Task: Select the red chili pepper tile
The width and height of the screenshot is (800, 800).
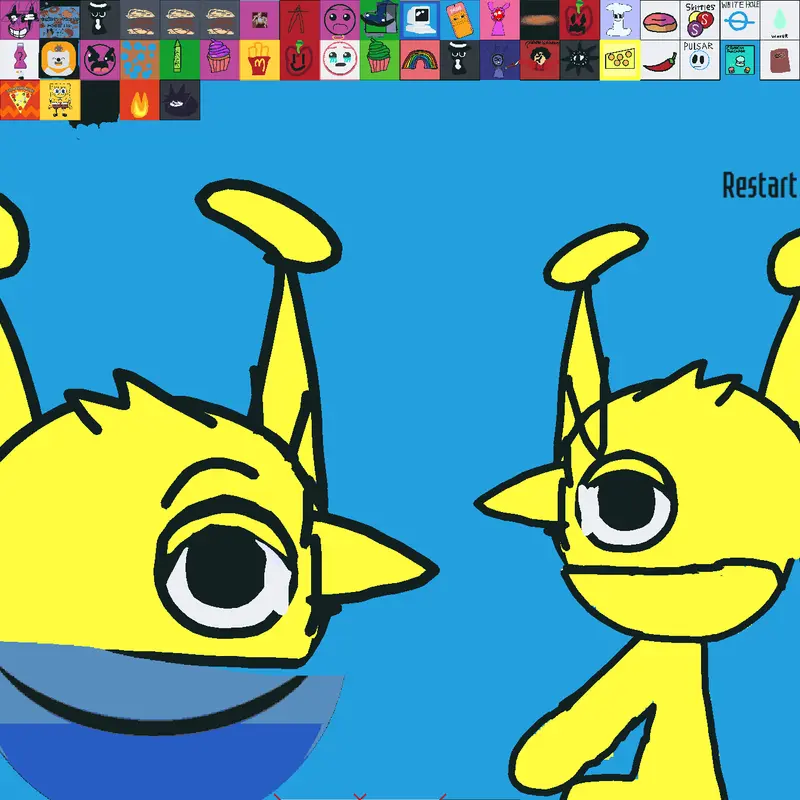Action: (660, 60)
